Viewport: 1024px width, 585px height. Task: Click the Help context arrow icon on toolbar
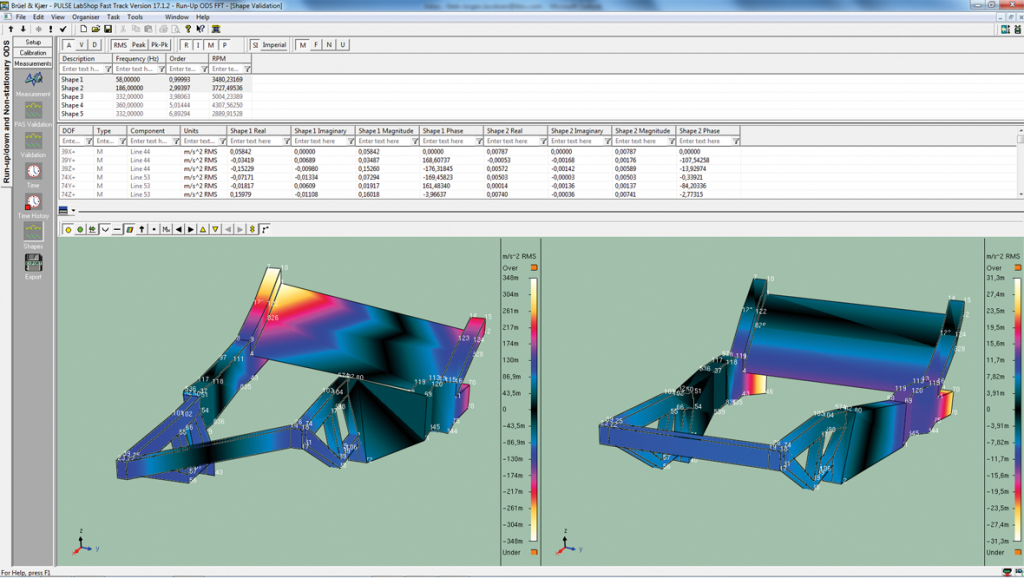200,30
